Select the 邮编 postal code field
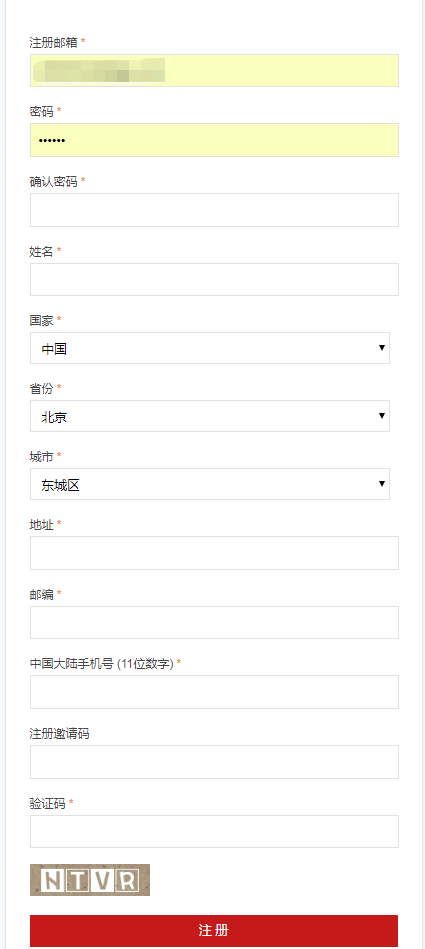The height and width of the screenshot is (949, 425). tap(214, 622)
